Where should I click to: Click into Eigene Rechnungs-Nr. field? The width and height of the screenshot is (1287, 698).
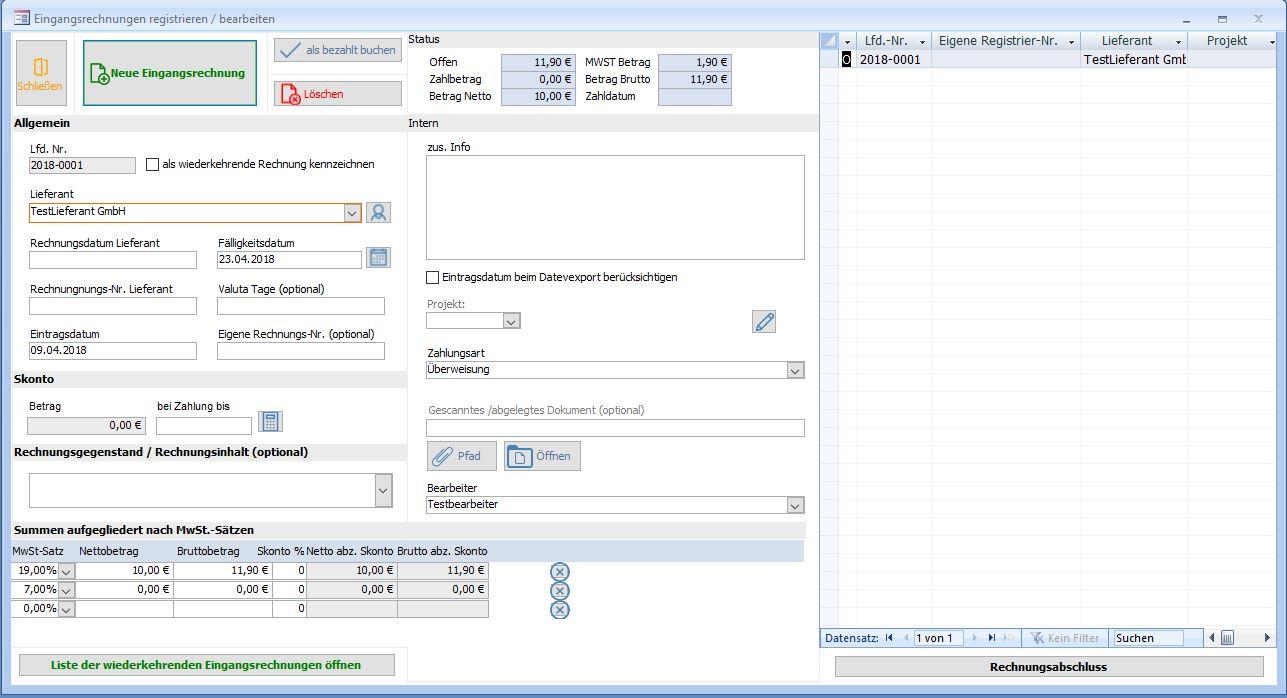pos(301,351)
